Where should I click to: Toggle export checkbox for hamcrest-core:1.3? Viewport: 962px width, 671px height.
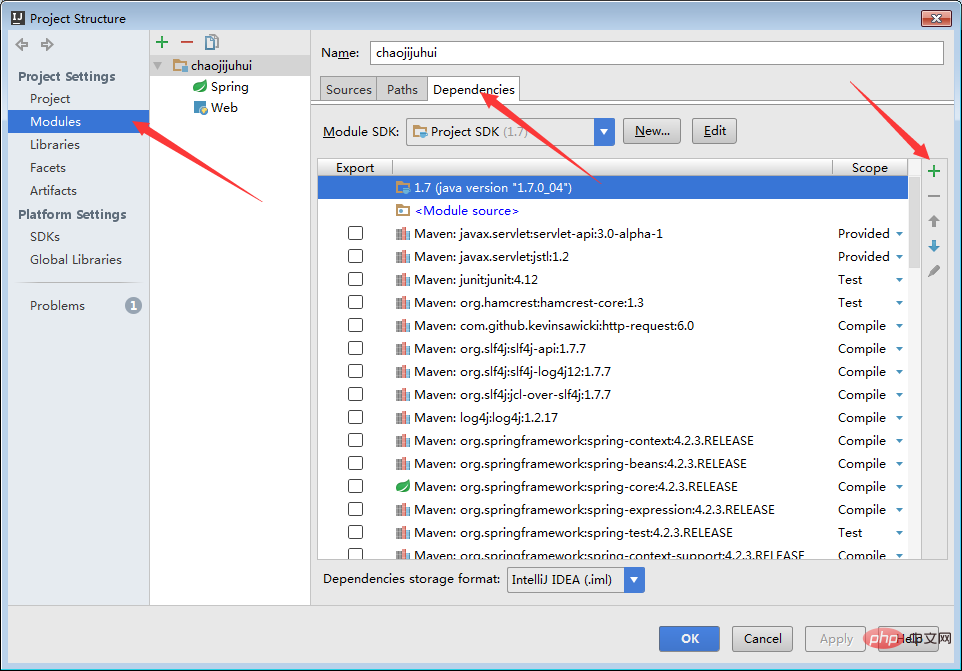(355, 302)
